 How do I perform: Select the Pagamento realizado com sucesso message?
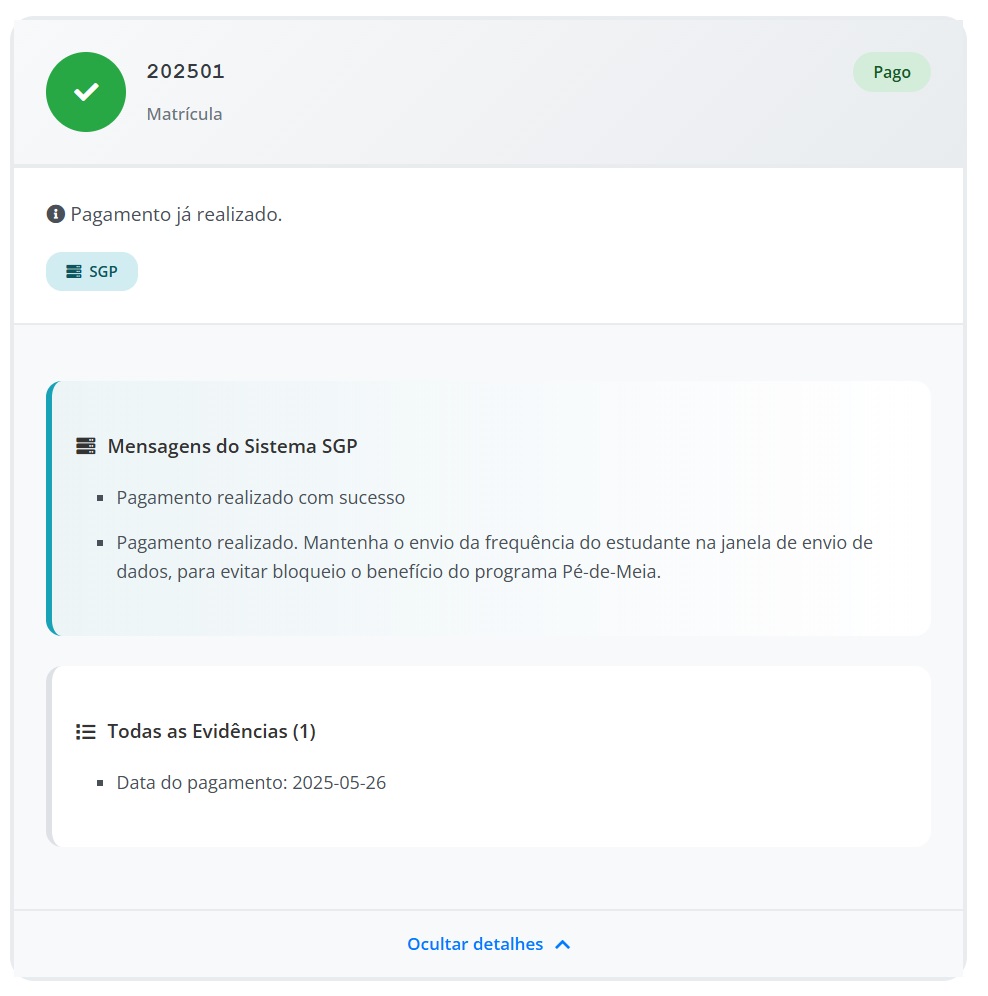click(x=261, y=497)
